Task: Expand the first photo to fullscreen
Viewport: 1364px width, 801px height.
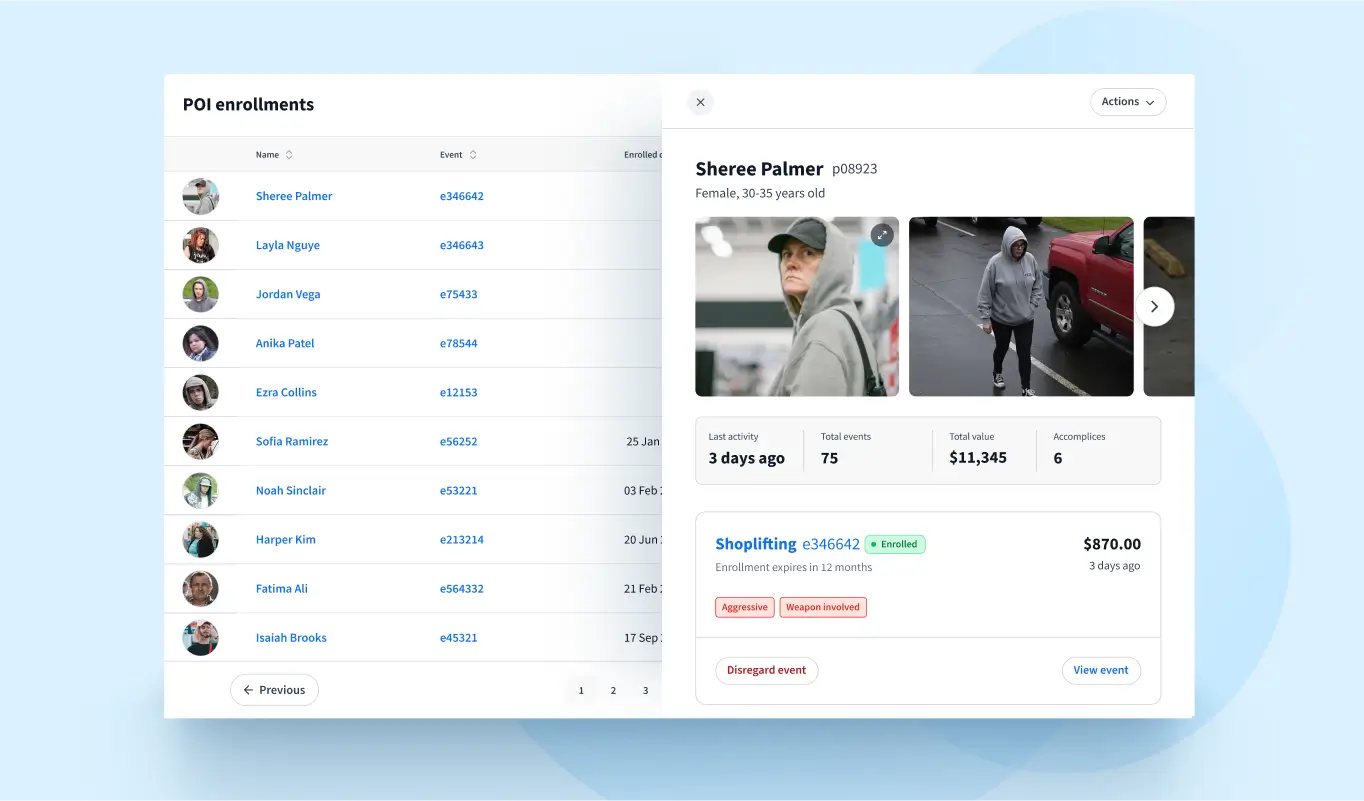Action: click(x=881, y=235)
